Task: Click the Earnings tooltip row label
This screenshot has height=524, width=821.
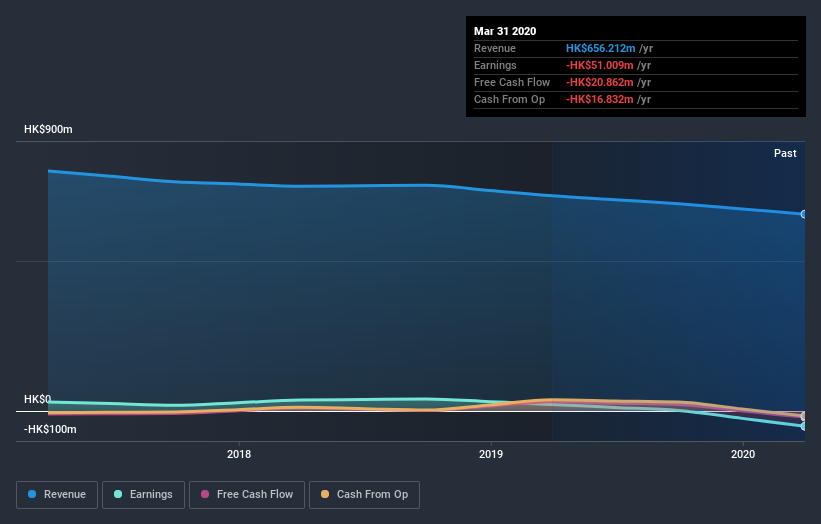Action: coord(495,65)
